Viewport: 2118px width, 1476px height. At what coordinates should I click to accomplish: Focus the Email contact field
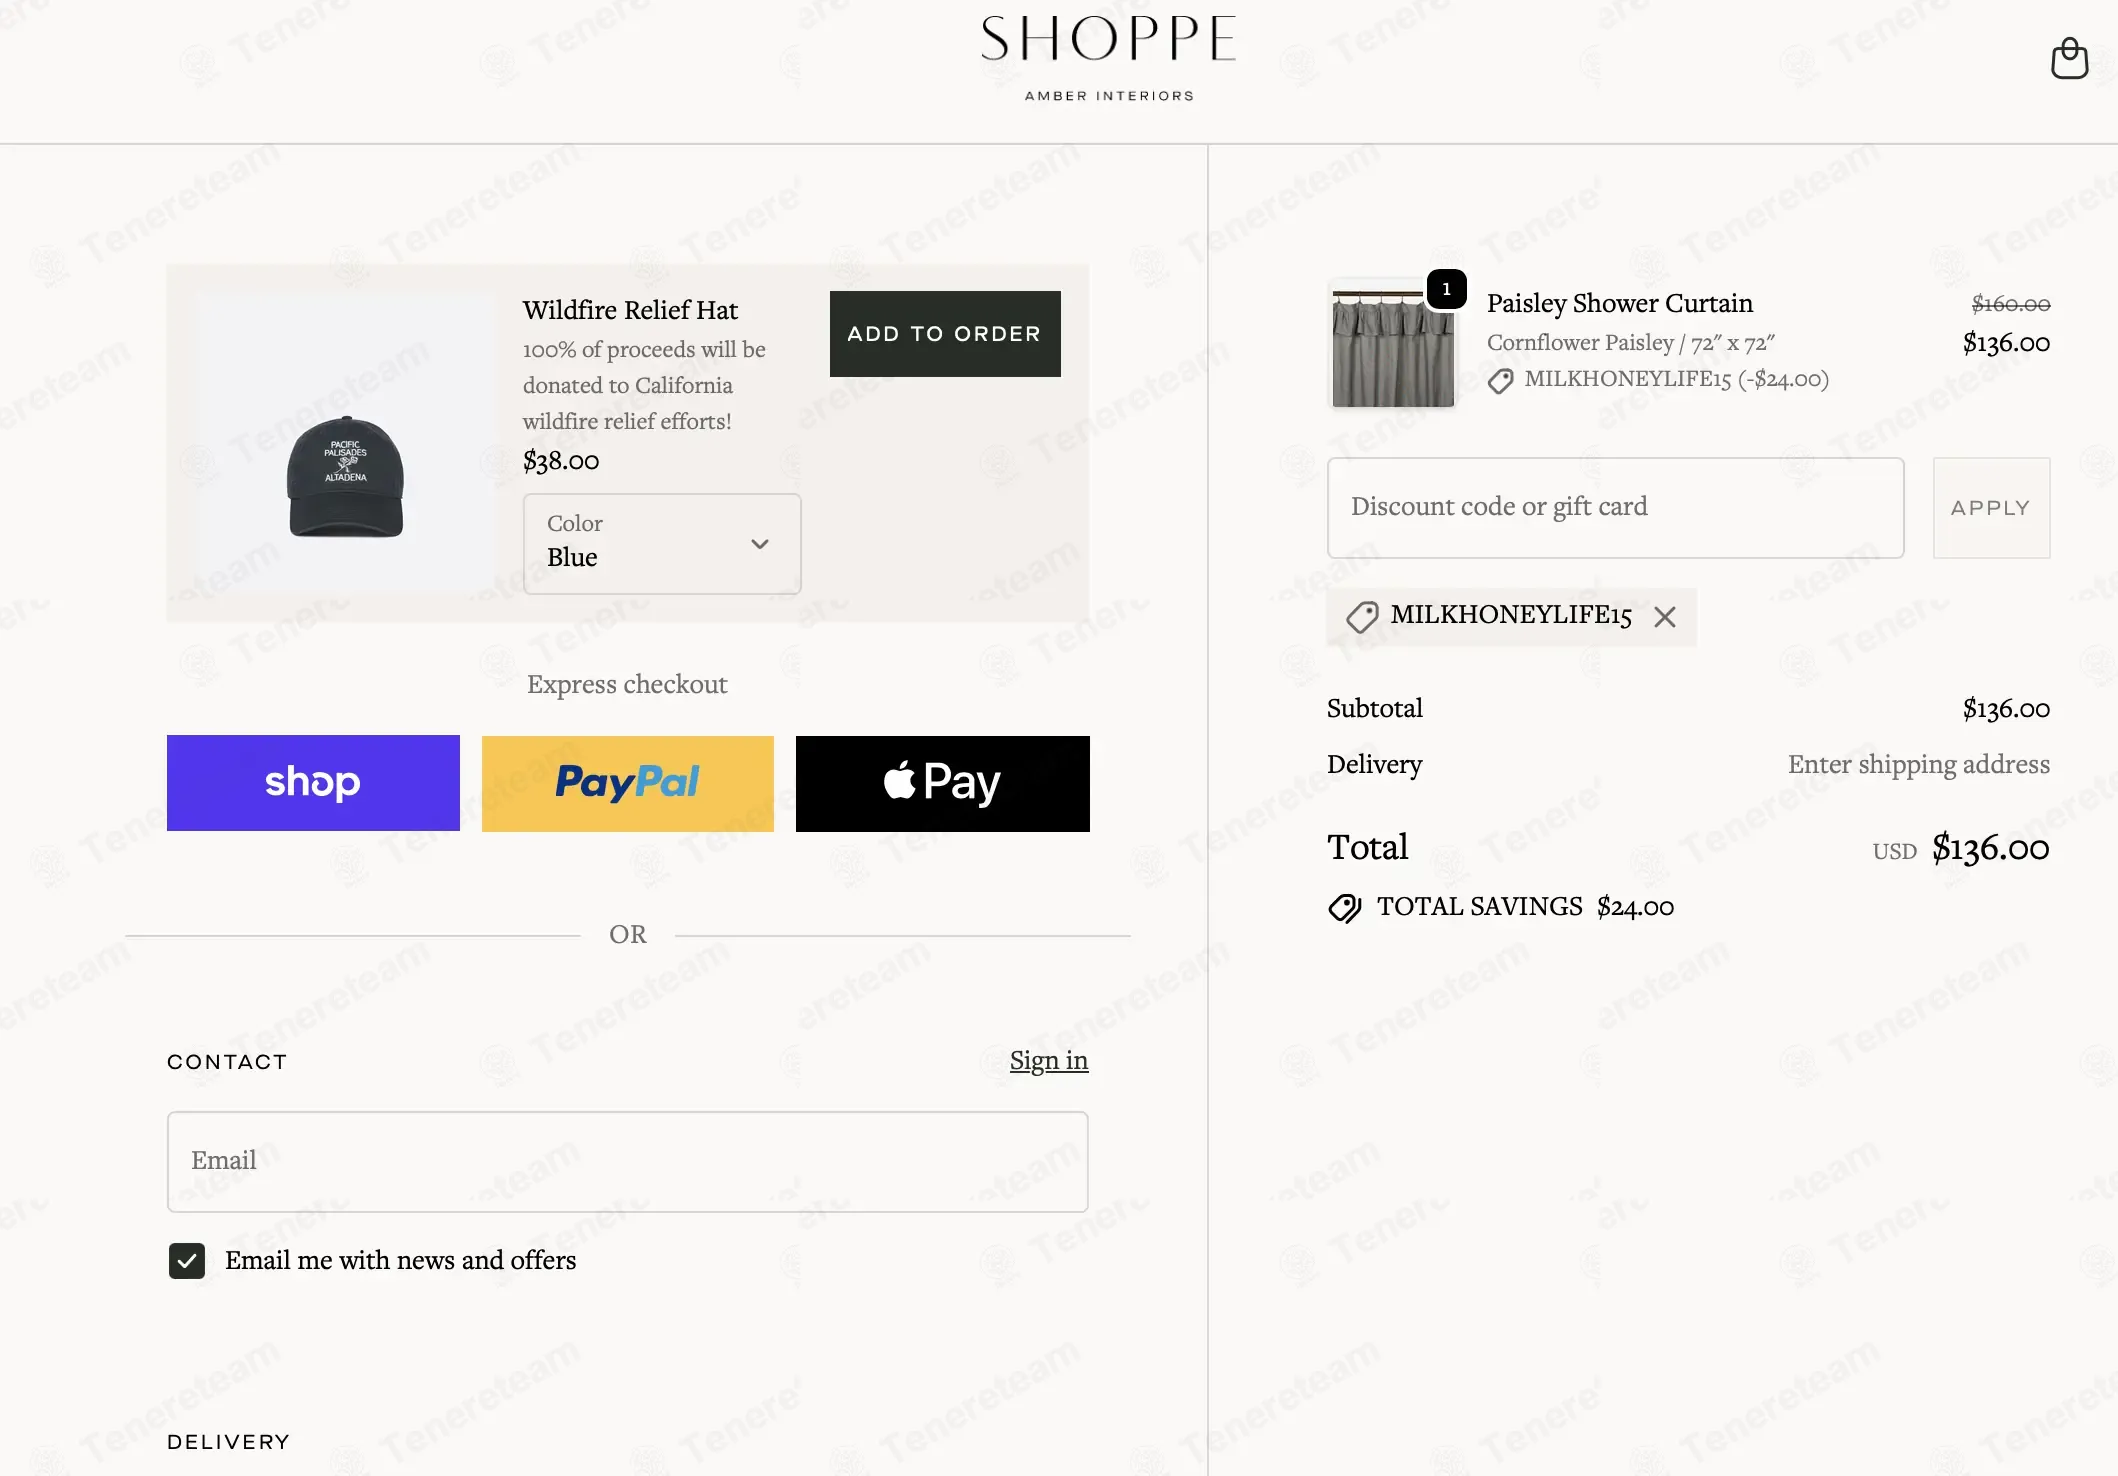pos(627,1161)
